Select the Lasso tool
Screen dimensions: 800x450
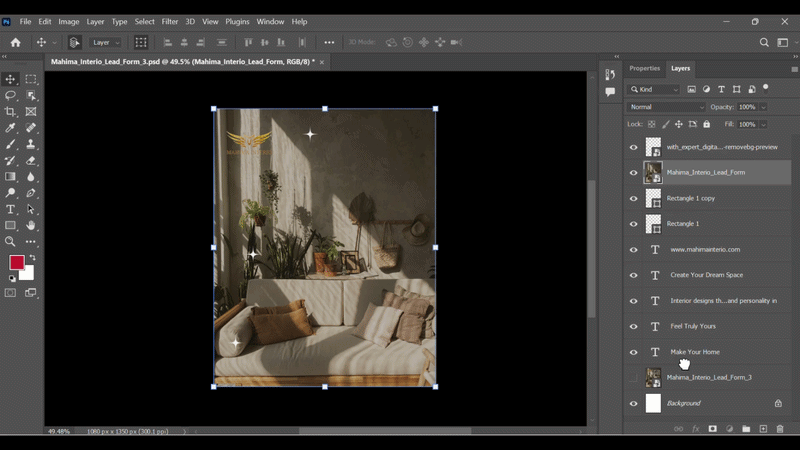pyautogui.click(x=11, y=95)
